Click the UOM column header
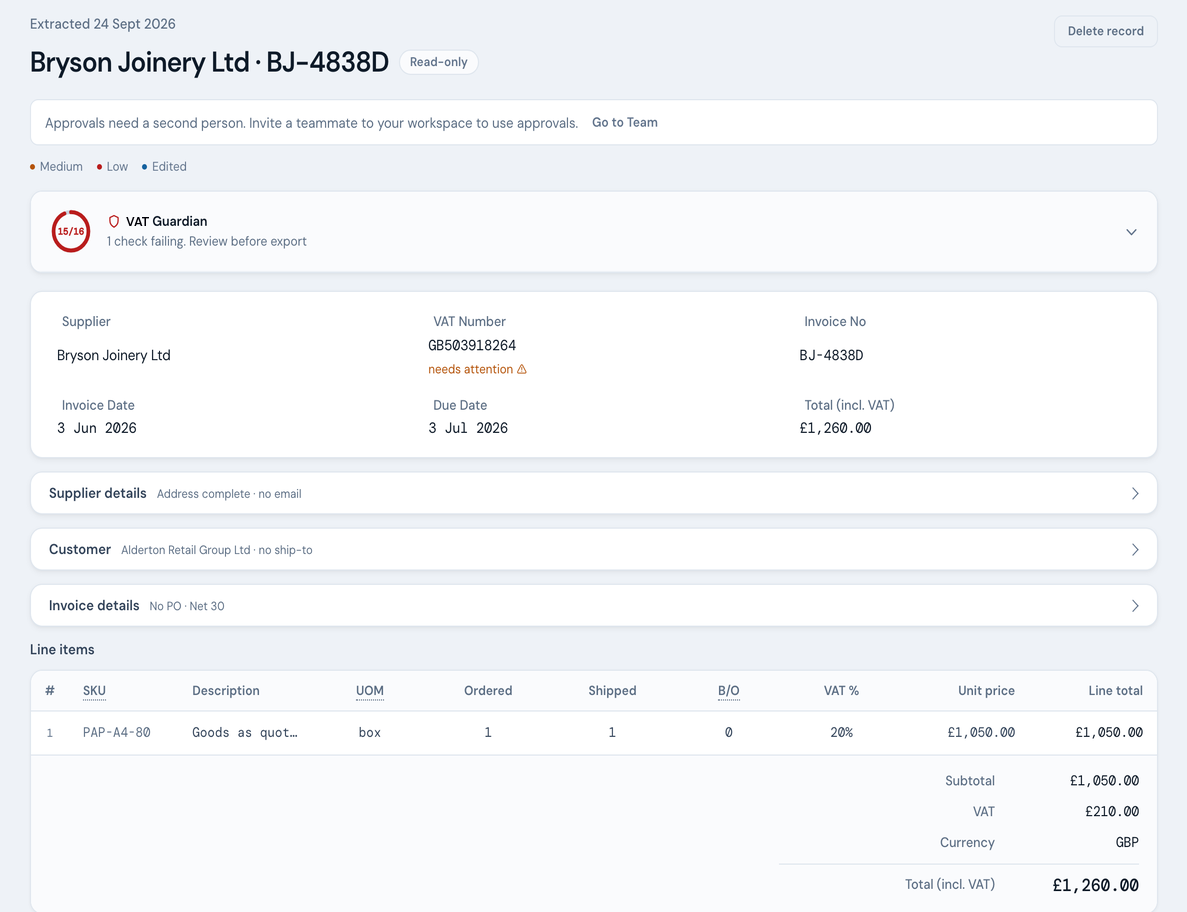 [x=369, y=690]
